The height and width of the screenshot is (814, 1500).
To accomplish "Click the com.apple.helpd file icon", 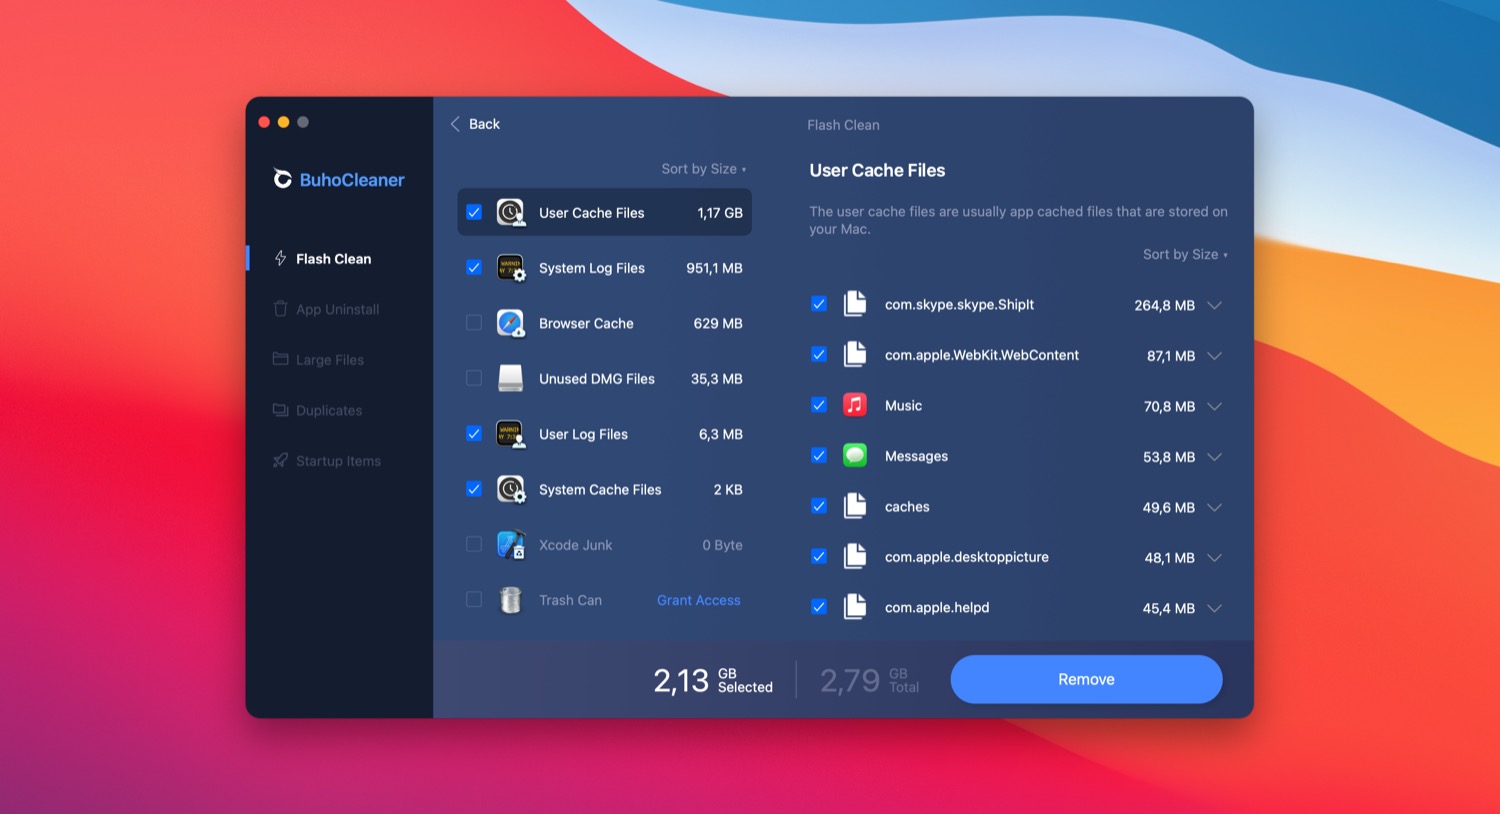I will tap(855, 607).
